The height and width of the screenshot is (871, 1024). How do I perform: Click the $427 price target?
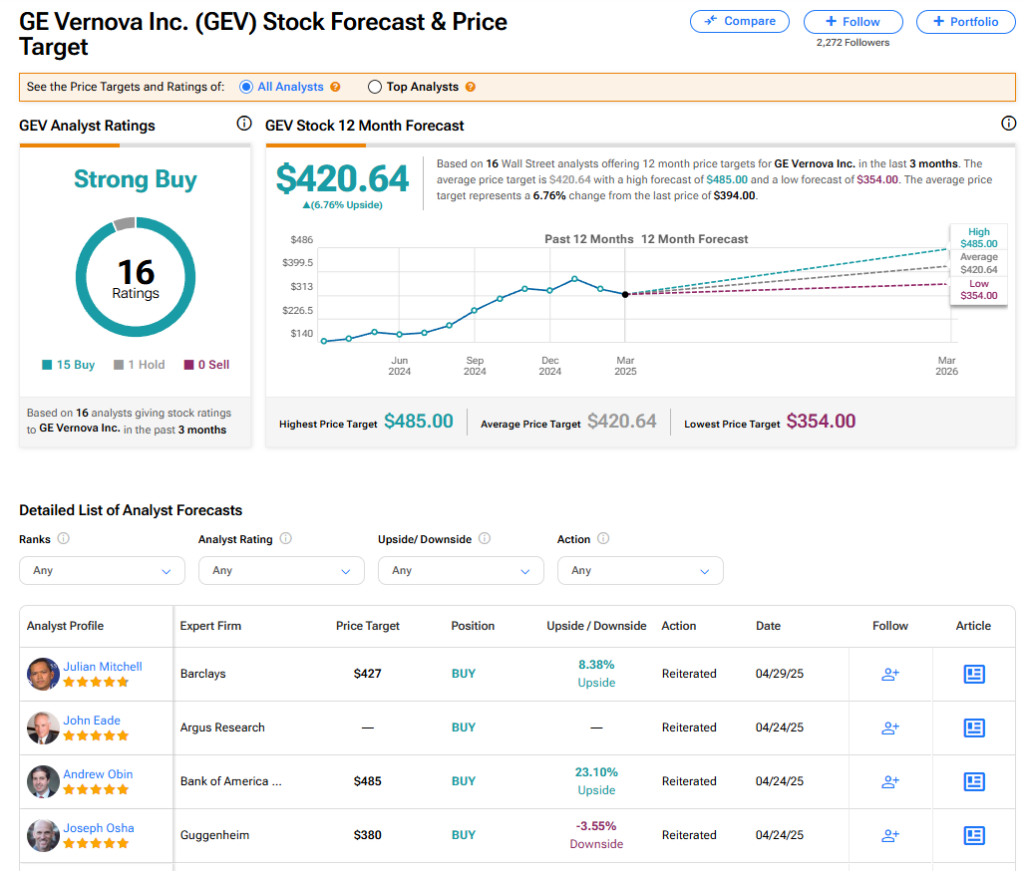tap(368, 674)
